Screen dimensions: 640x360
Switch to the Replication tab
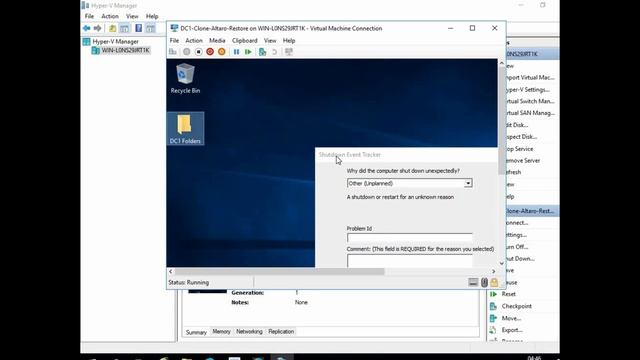(281, 331)
